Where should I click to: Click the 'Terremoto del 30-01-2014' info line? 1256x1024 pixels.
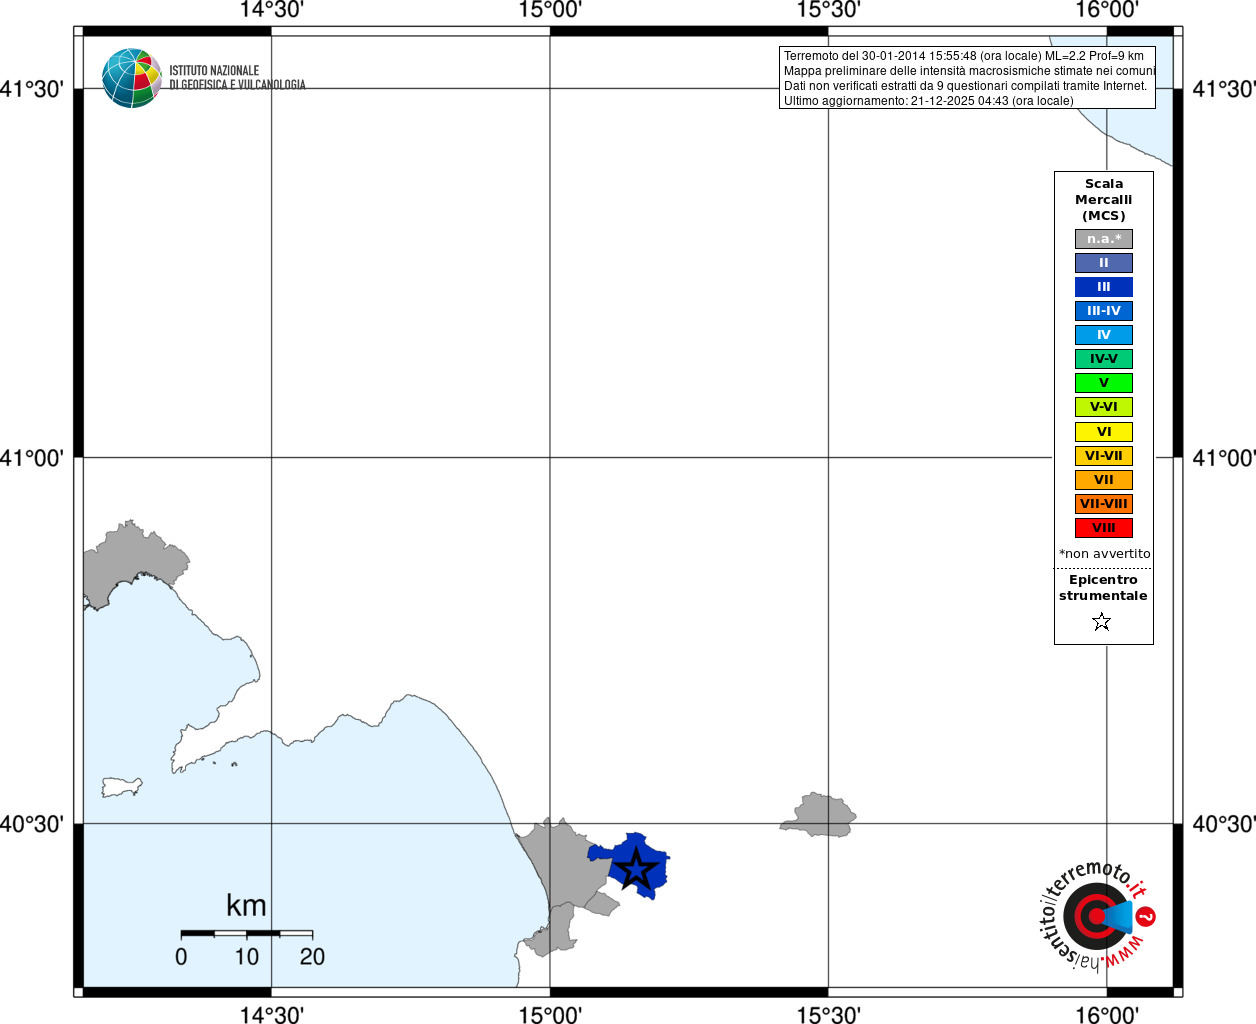pos(963,56)
